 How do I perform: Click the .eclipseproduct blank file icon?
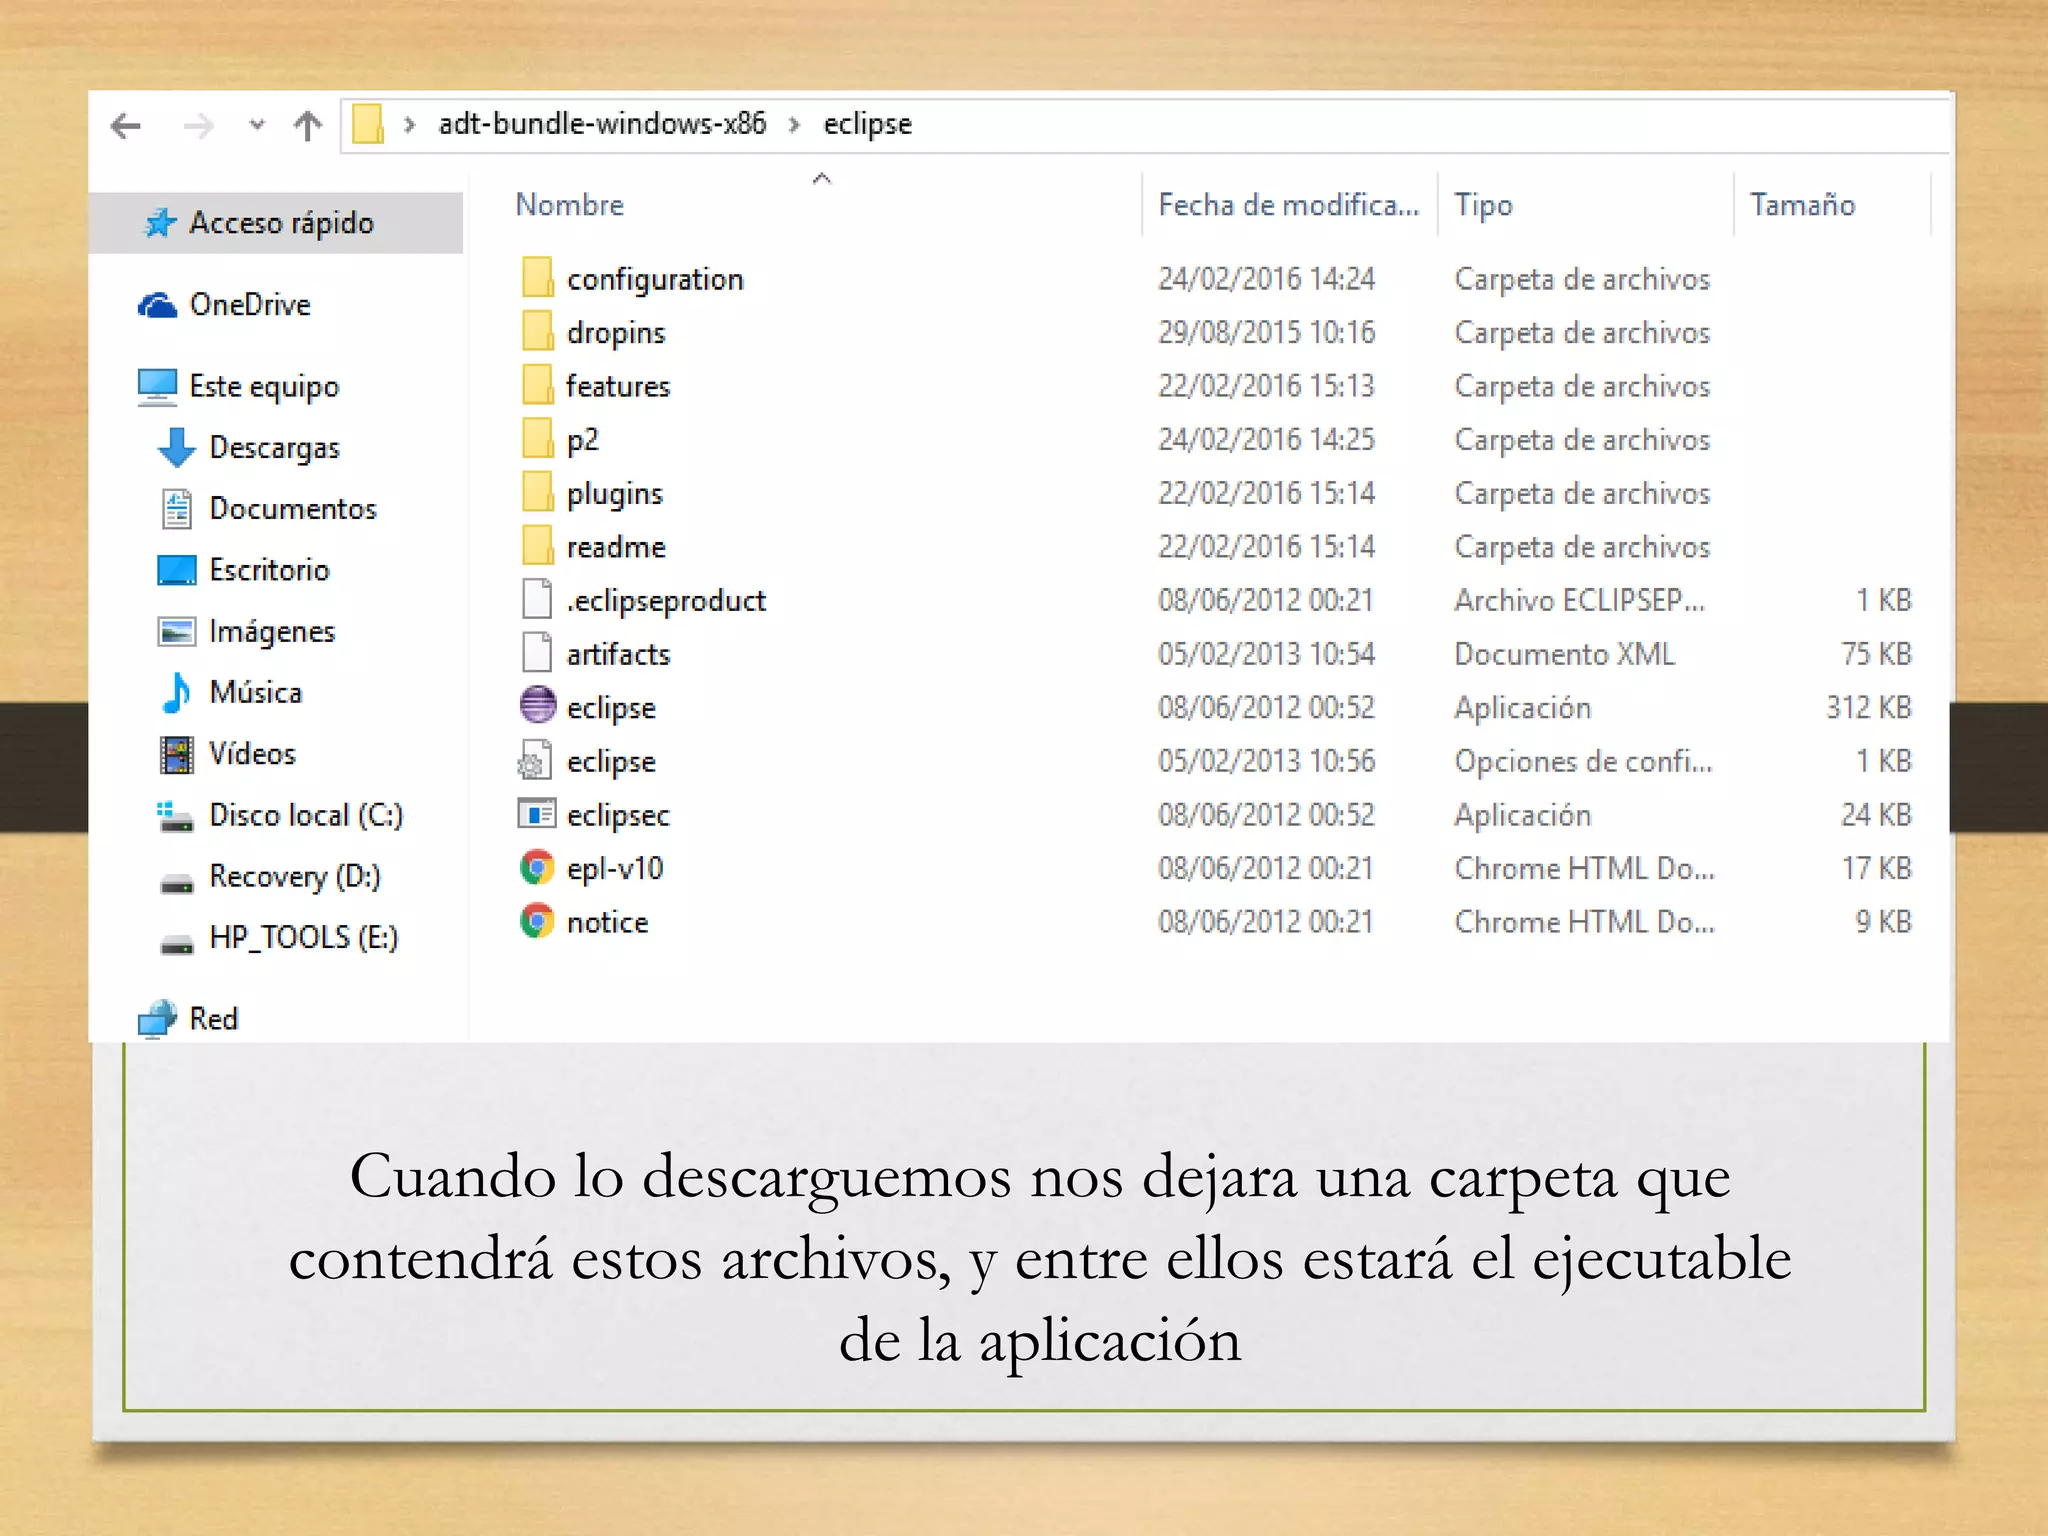(537, 600)
